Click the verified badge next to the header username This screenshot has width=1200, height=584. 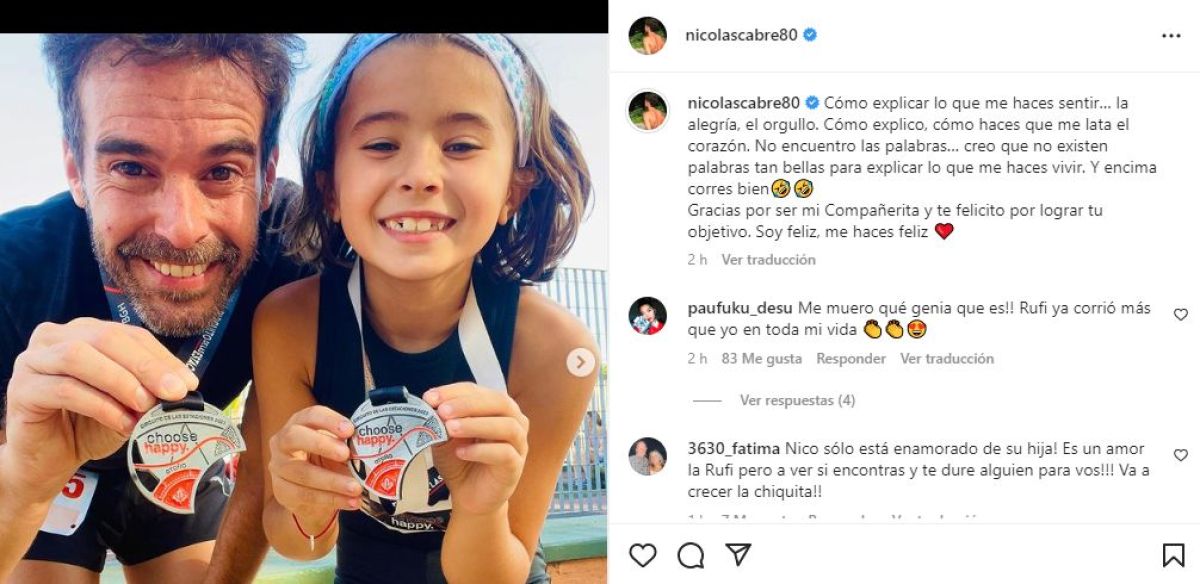coord(810,34)
